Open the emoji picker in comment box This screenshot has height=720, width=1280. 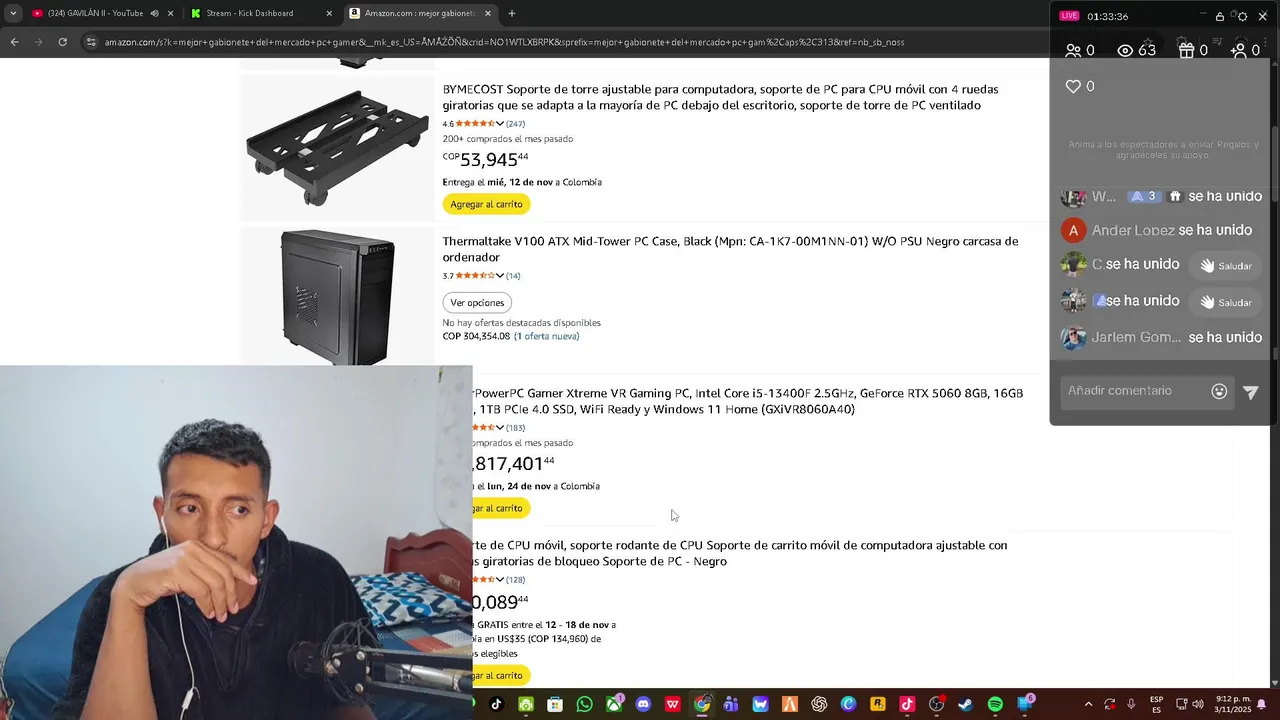pyautogui.click(x=1219, y=391)
